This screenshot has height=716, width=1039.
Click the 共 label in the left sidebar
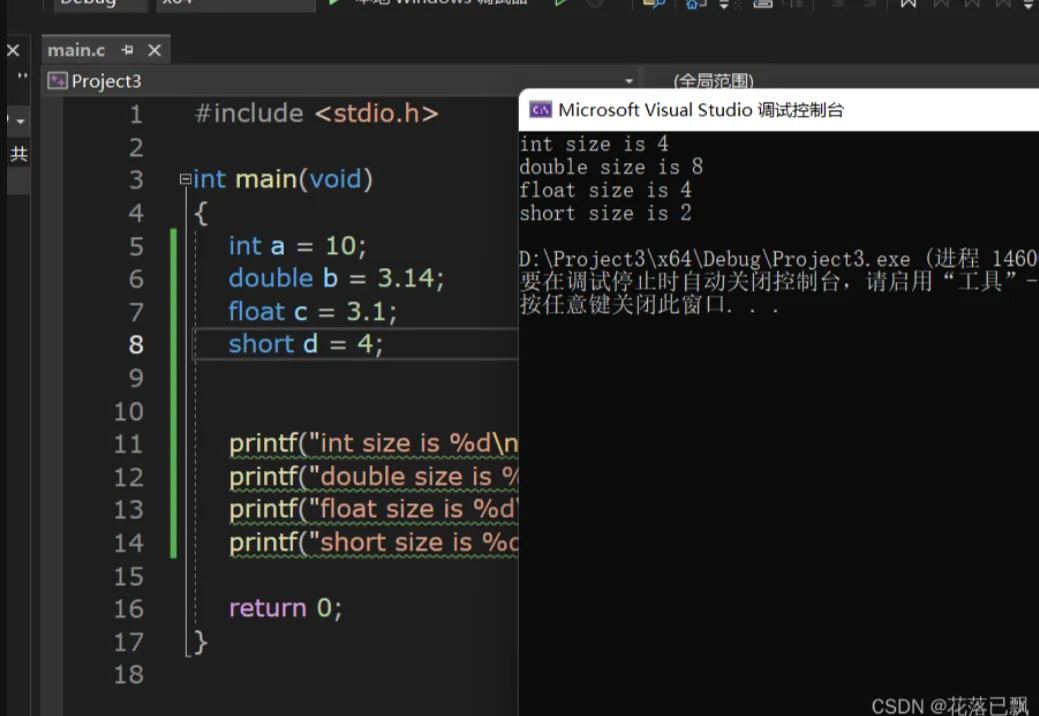coord(19,154)
